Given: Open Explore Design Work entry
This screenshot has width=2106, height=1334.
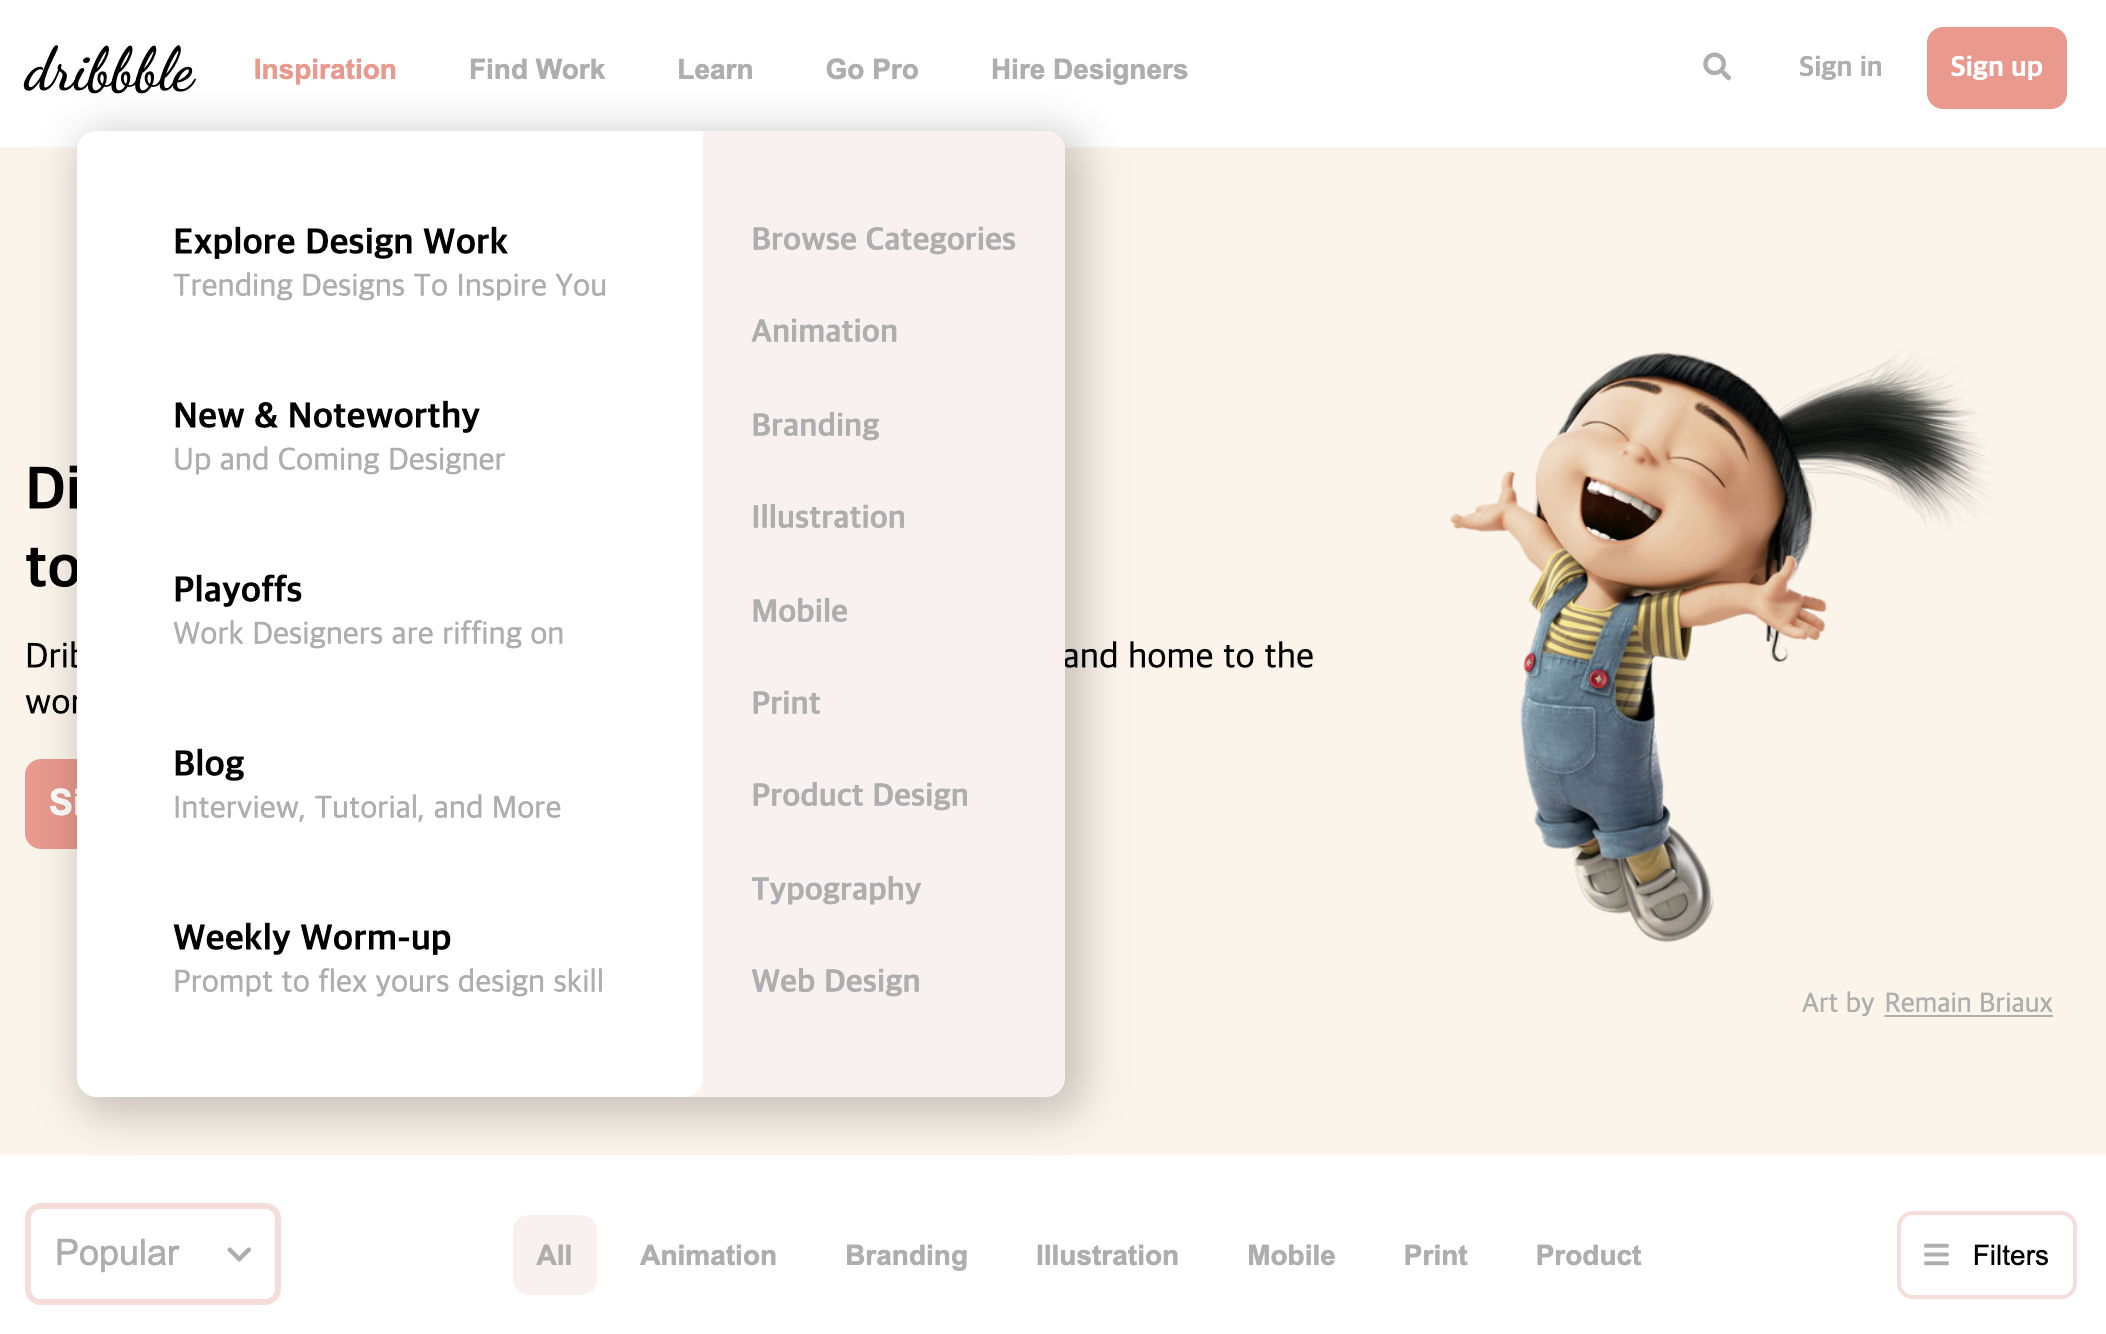Looking at the screenshot, I should click(x=340, y=241).
